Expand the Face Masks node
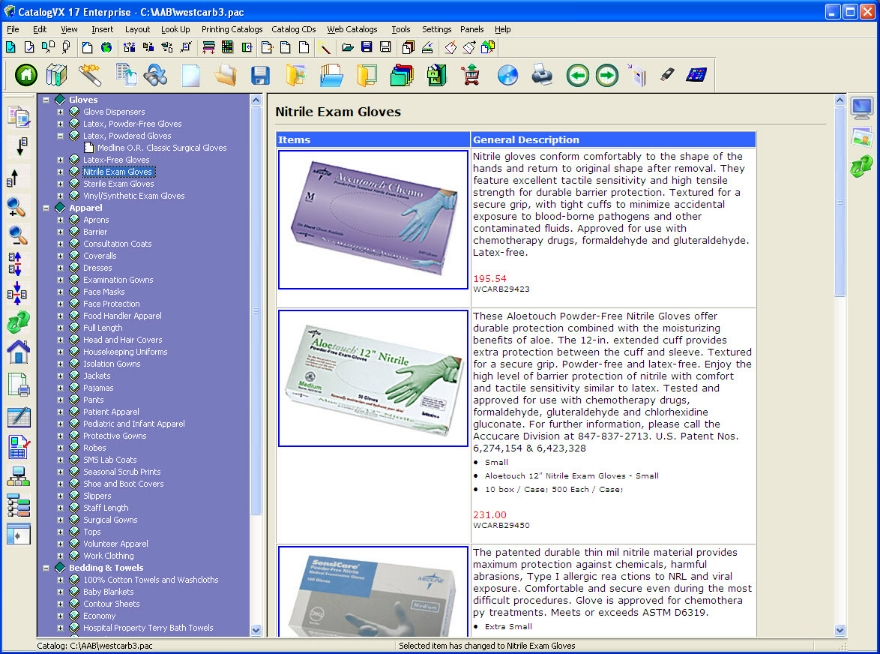 coord(60,292)
